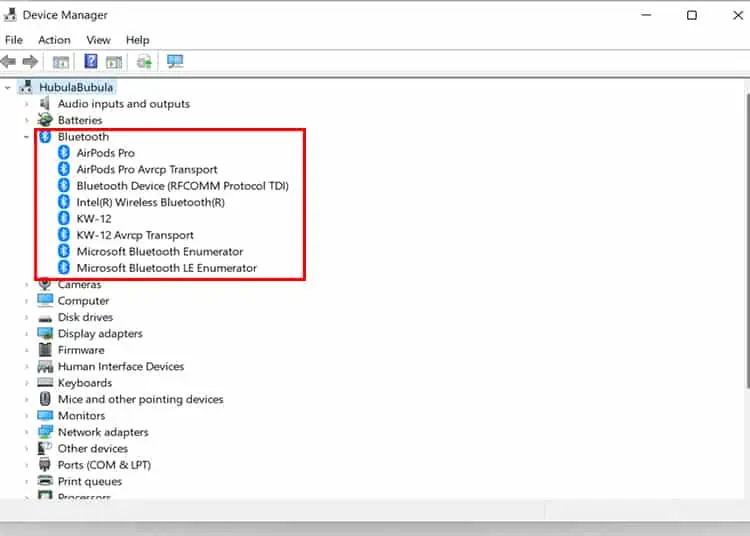Collapse the HubulaBubula root node
The width and height of the screenshot is (750, 536).
[x=8, y=88]
